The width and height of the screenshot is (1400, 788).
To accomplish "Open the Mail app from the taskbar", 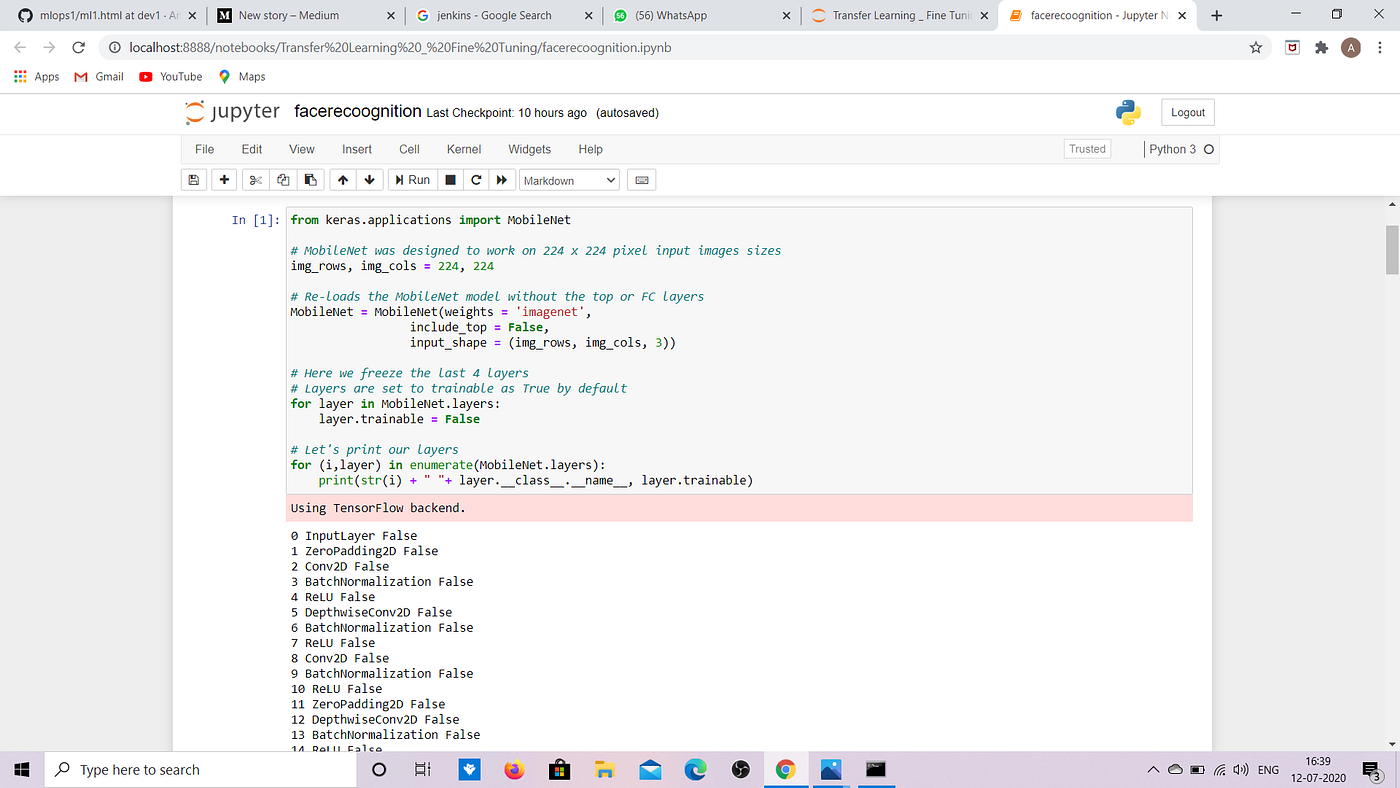I will click(650, 769).
